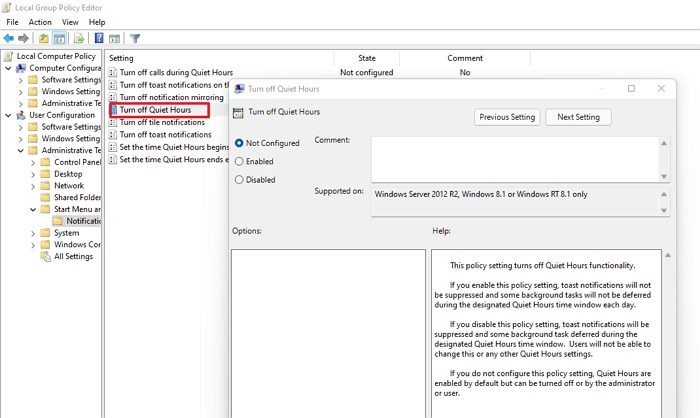Select the Windows Components tree item
Image resolution: width=700 pixels, height=418 pixels.
[x=77, y=245]
